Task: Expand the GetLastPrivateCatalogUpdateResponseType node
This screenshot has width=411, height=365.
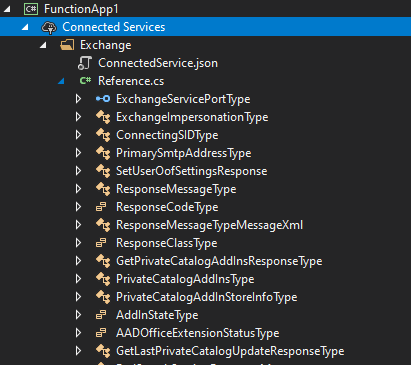Action: click(78, 351)
